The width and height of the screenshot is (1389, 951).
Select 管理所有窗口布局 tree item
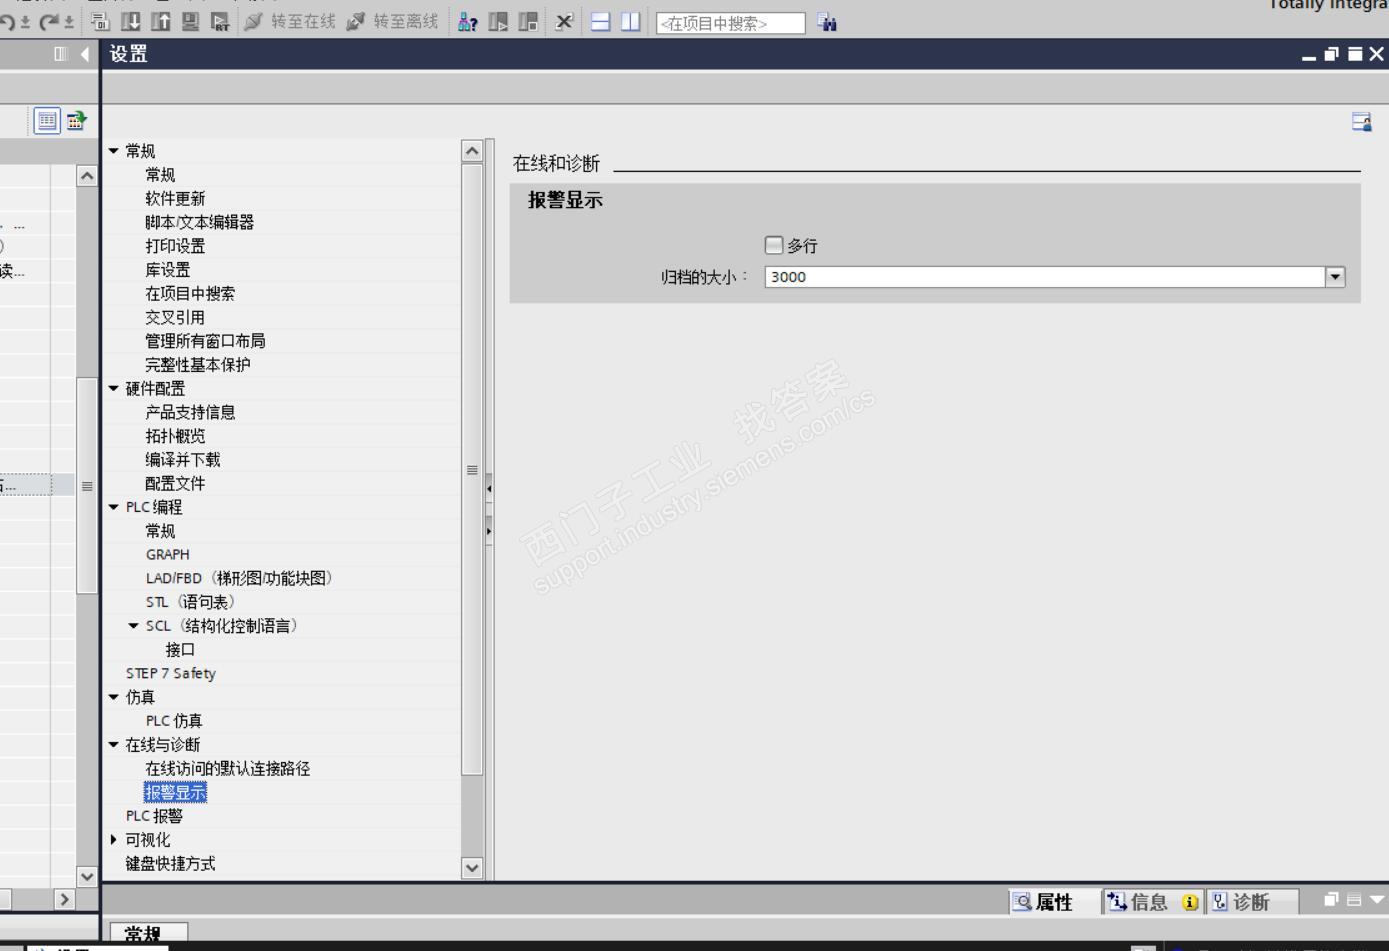(205, 341)
